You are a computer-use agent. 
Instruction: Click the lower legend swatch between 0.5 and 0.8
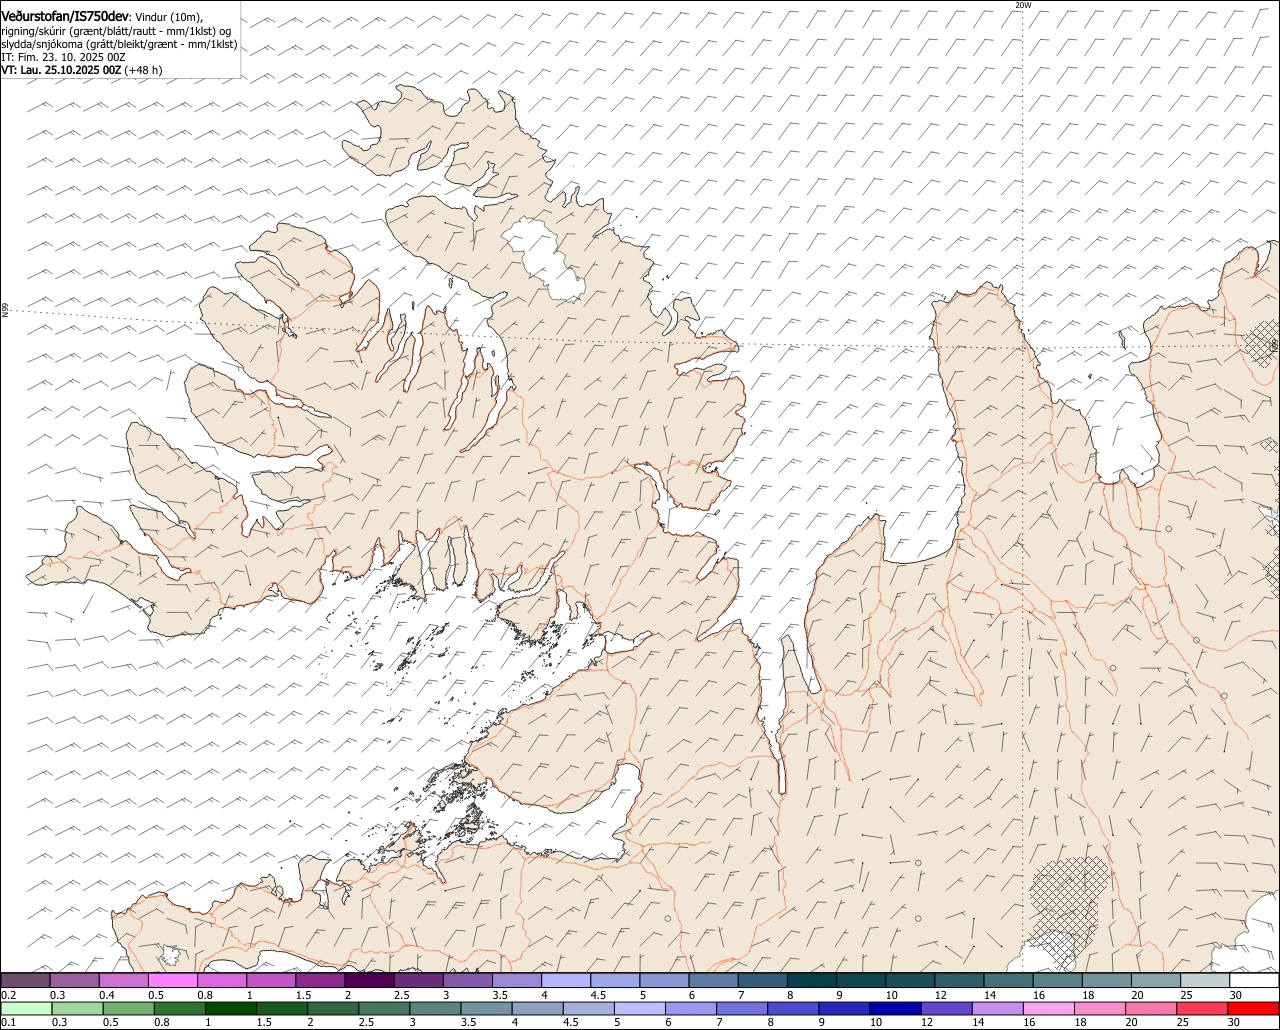[126, 1008]
